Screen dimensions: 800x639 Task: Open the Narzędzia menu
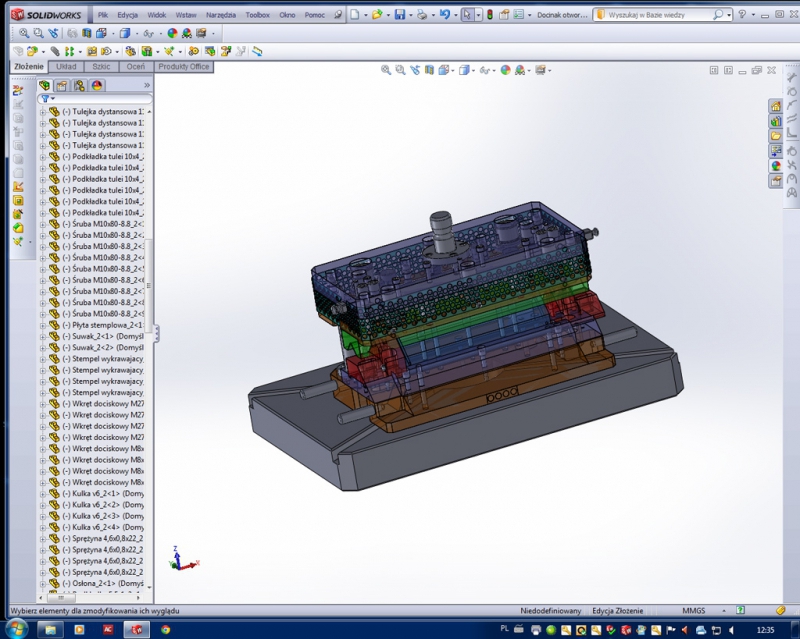pyautogui.click(x=221, y=16)
